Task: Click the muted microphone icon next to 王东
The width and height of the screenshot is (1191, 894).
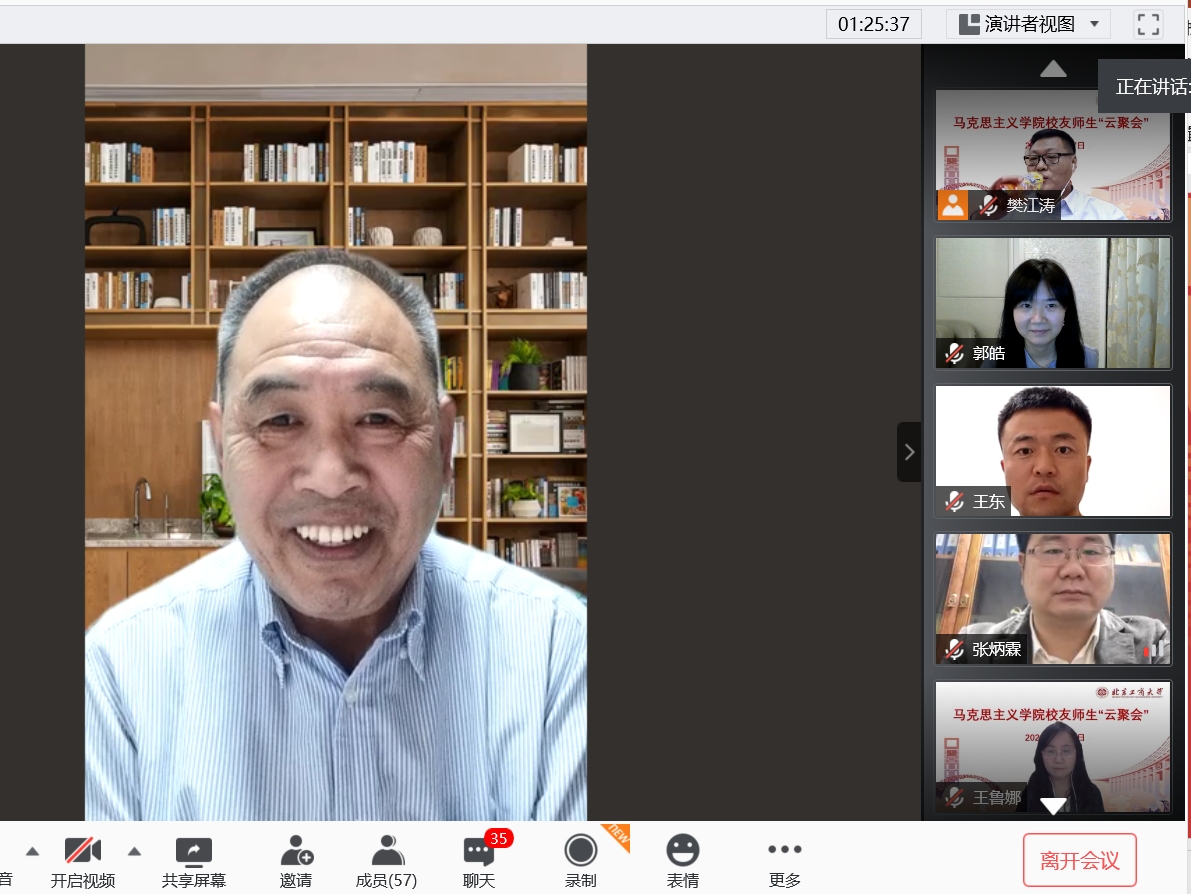Action: click(955, 501)
